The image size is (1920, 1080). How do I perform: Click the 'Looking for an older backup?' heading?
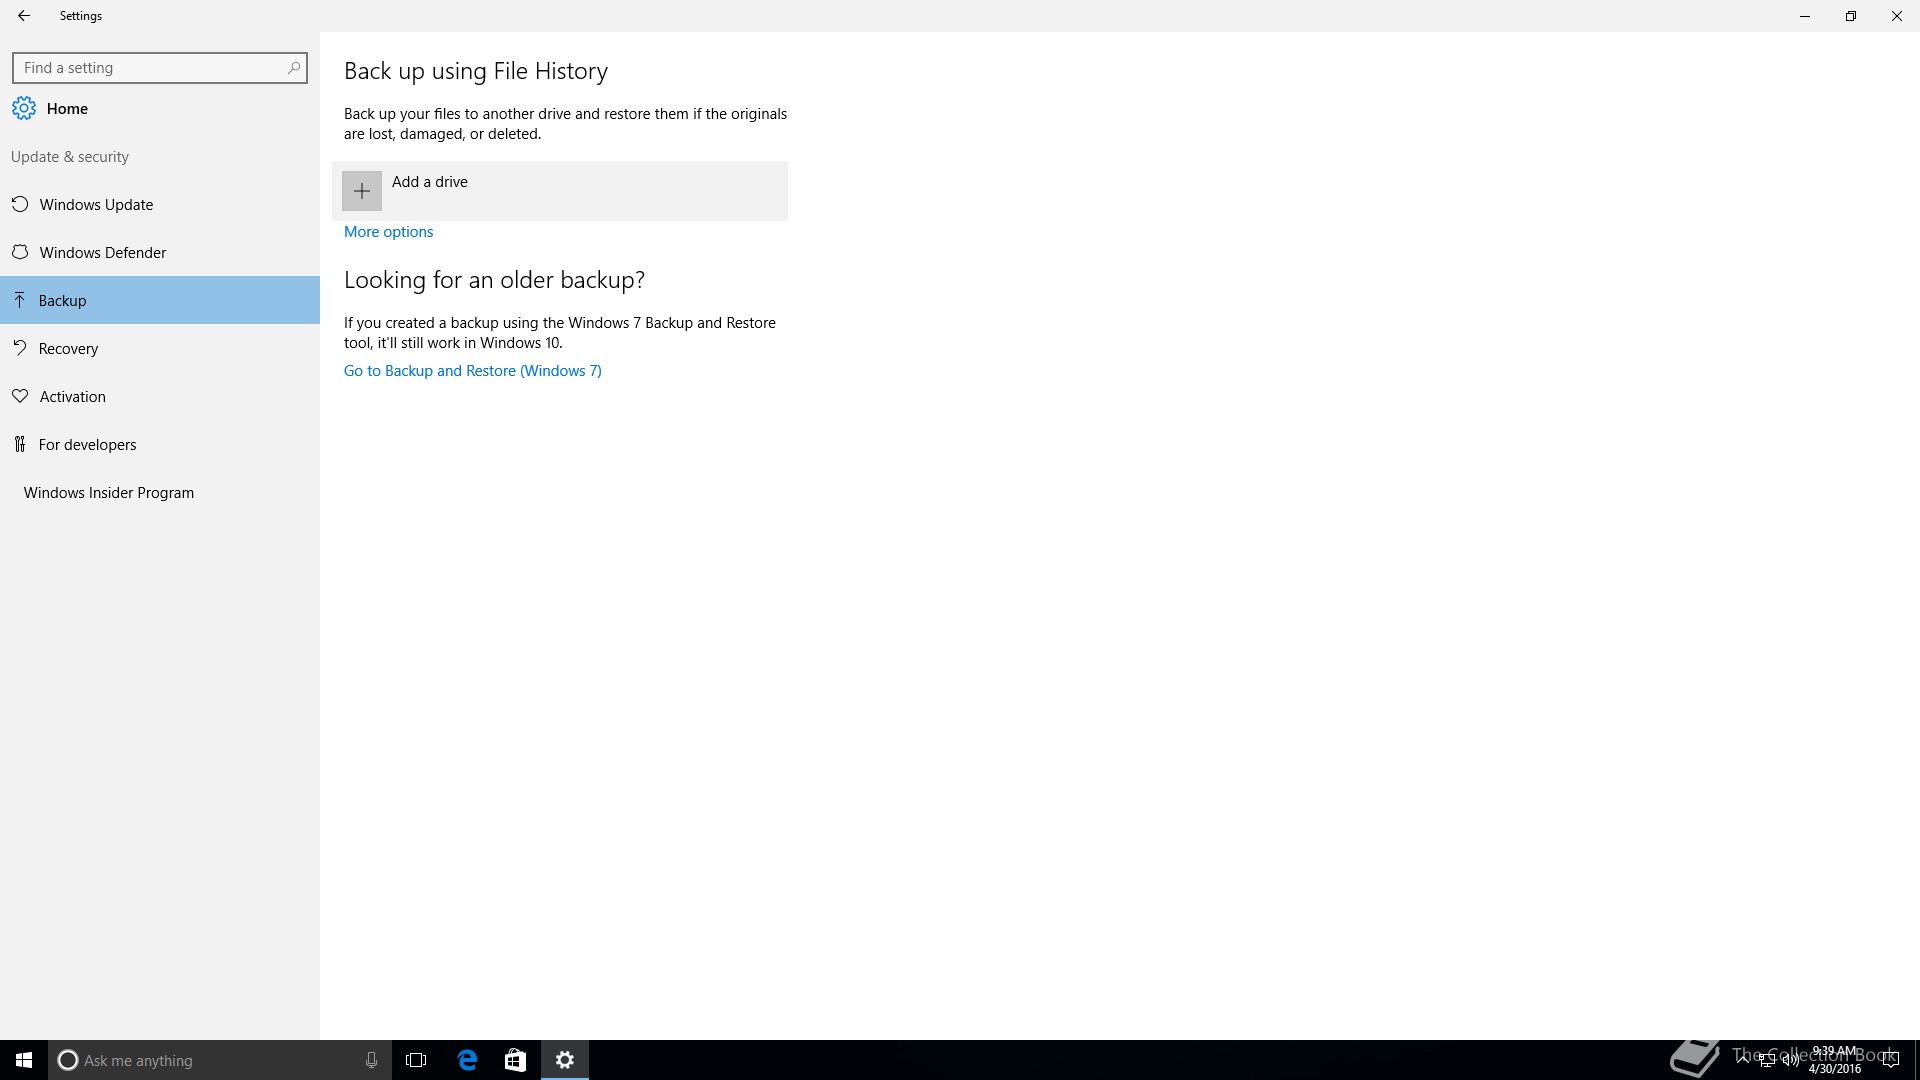[494, 280]
